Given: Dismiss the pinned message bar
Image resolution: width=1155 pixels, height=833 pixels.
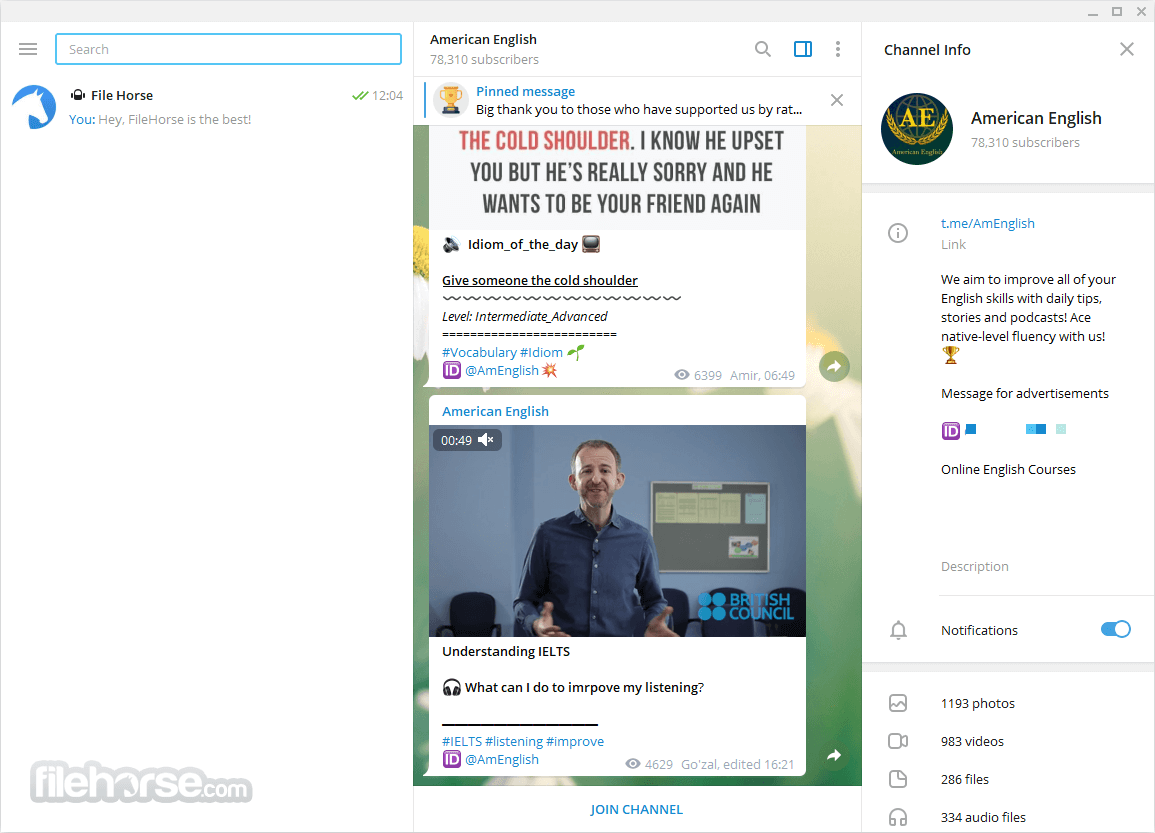Looking at the screenshot, I should coord(837,100).
